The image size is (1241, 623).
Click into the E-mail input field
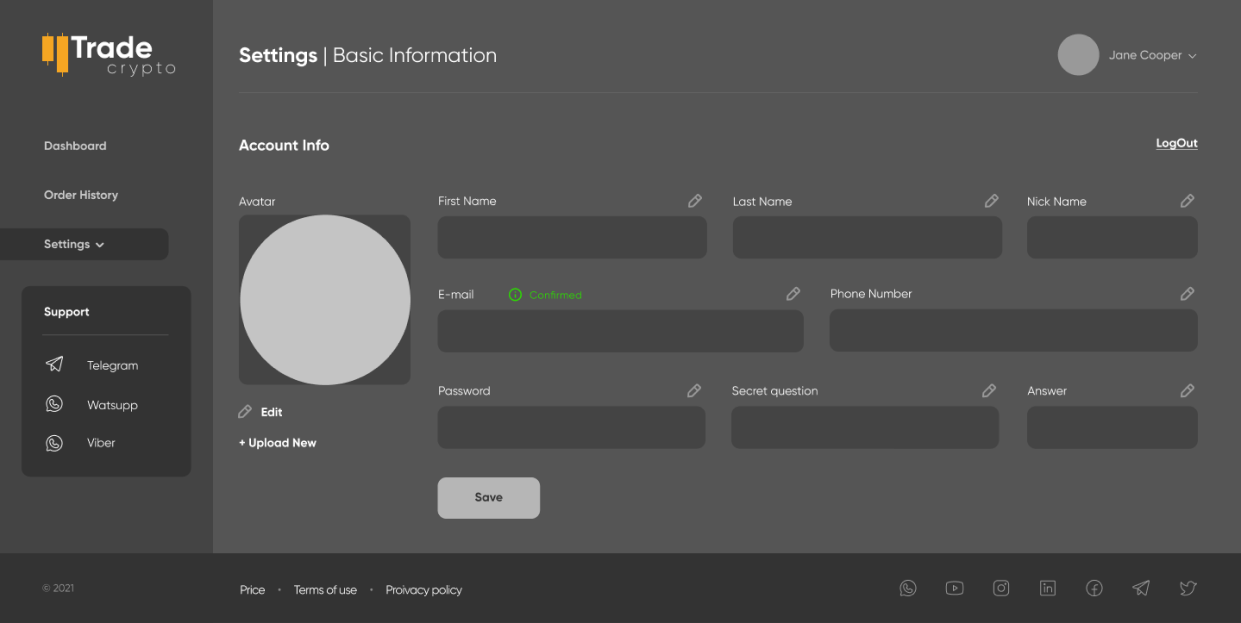point(620,331)
